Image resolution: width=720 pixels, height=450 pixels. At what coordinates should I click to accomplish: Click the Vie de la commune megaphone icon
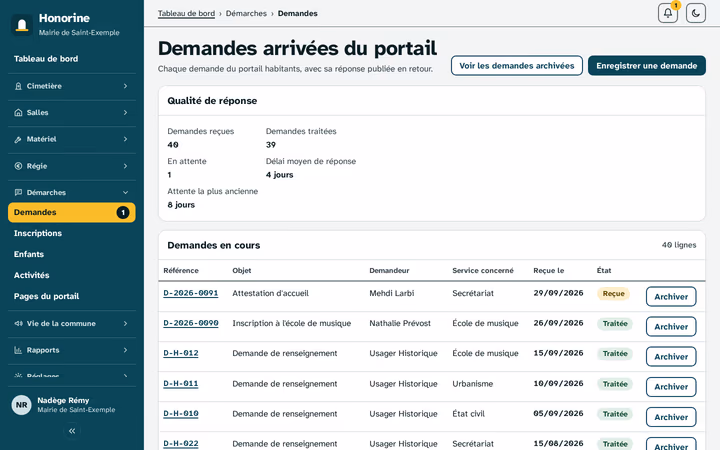pos(18,323)
